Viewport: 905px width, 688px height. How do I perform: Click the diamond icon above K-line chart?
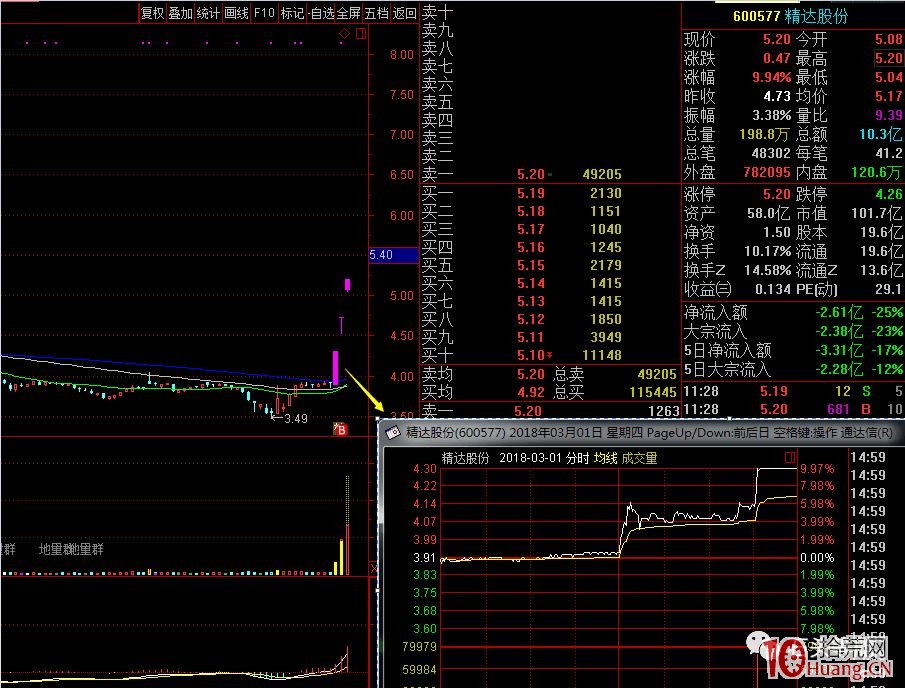pos(345,33)
